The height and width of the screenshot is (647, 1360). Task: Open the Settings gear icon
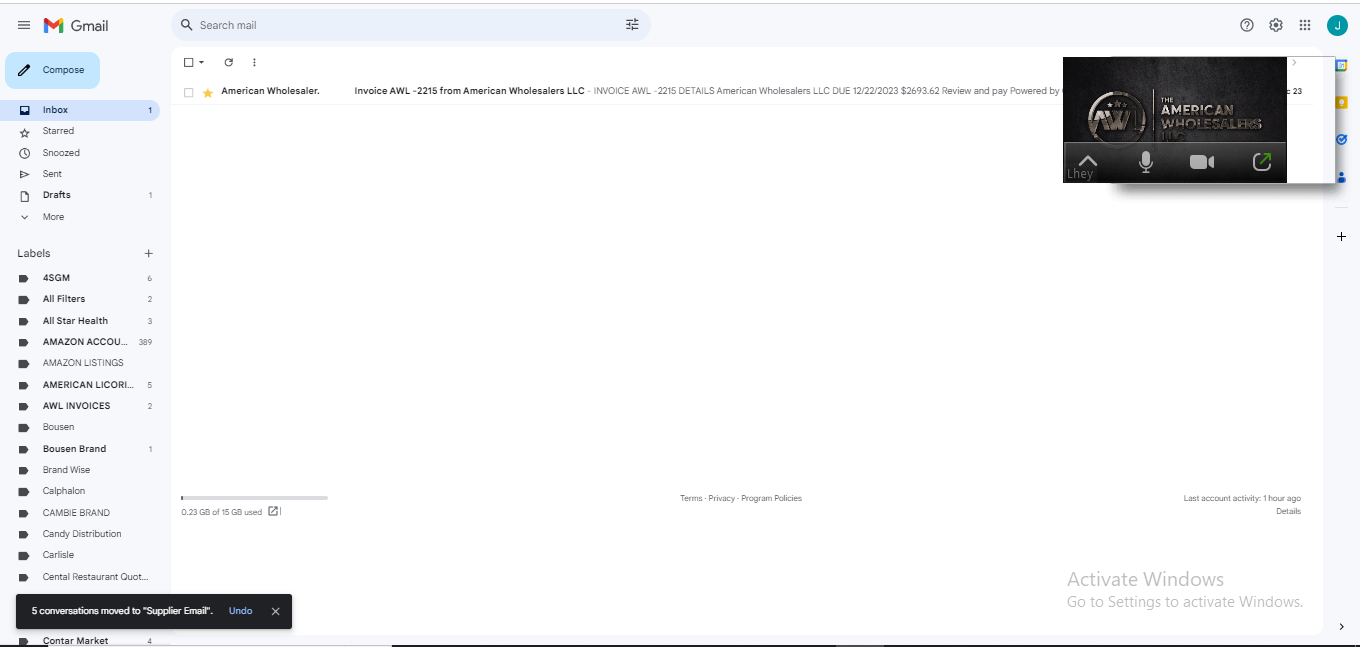pyautogui.click(x=1276, y=25)
